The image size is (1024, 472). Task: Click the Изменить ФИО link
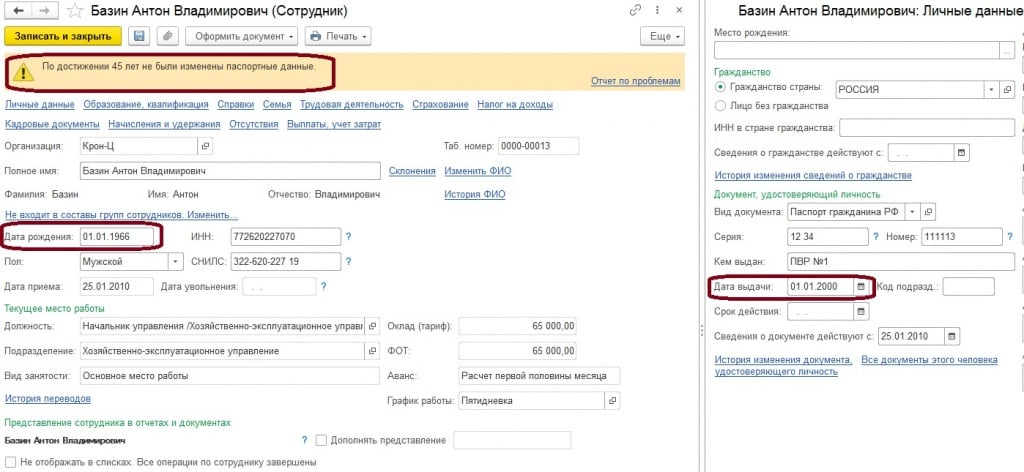pos(478,171)
